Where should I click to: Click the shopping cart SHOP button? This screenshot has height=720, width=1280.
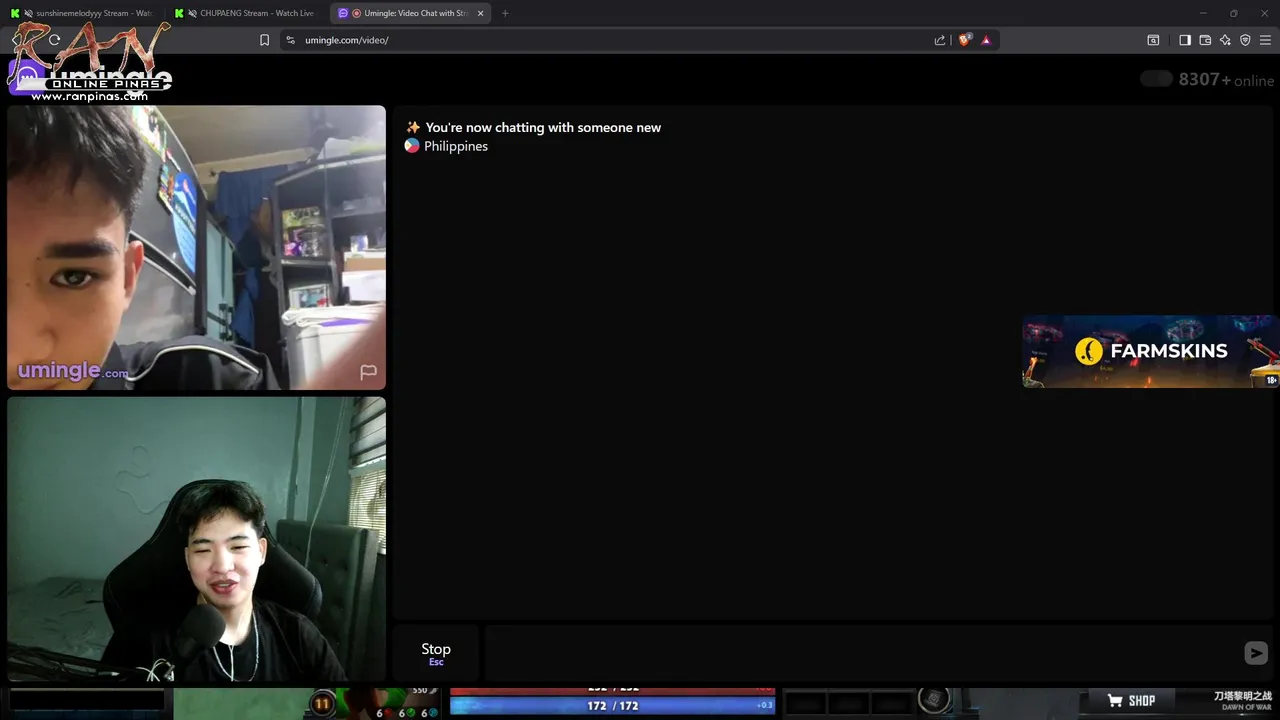1131,701
